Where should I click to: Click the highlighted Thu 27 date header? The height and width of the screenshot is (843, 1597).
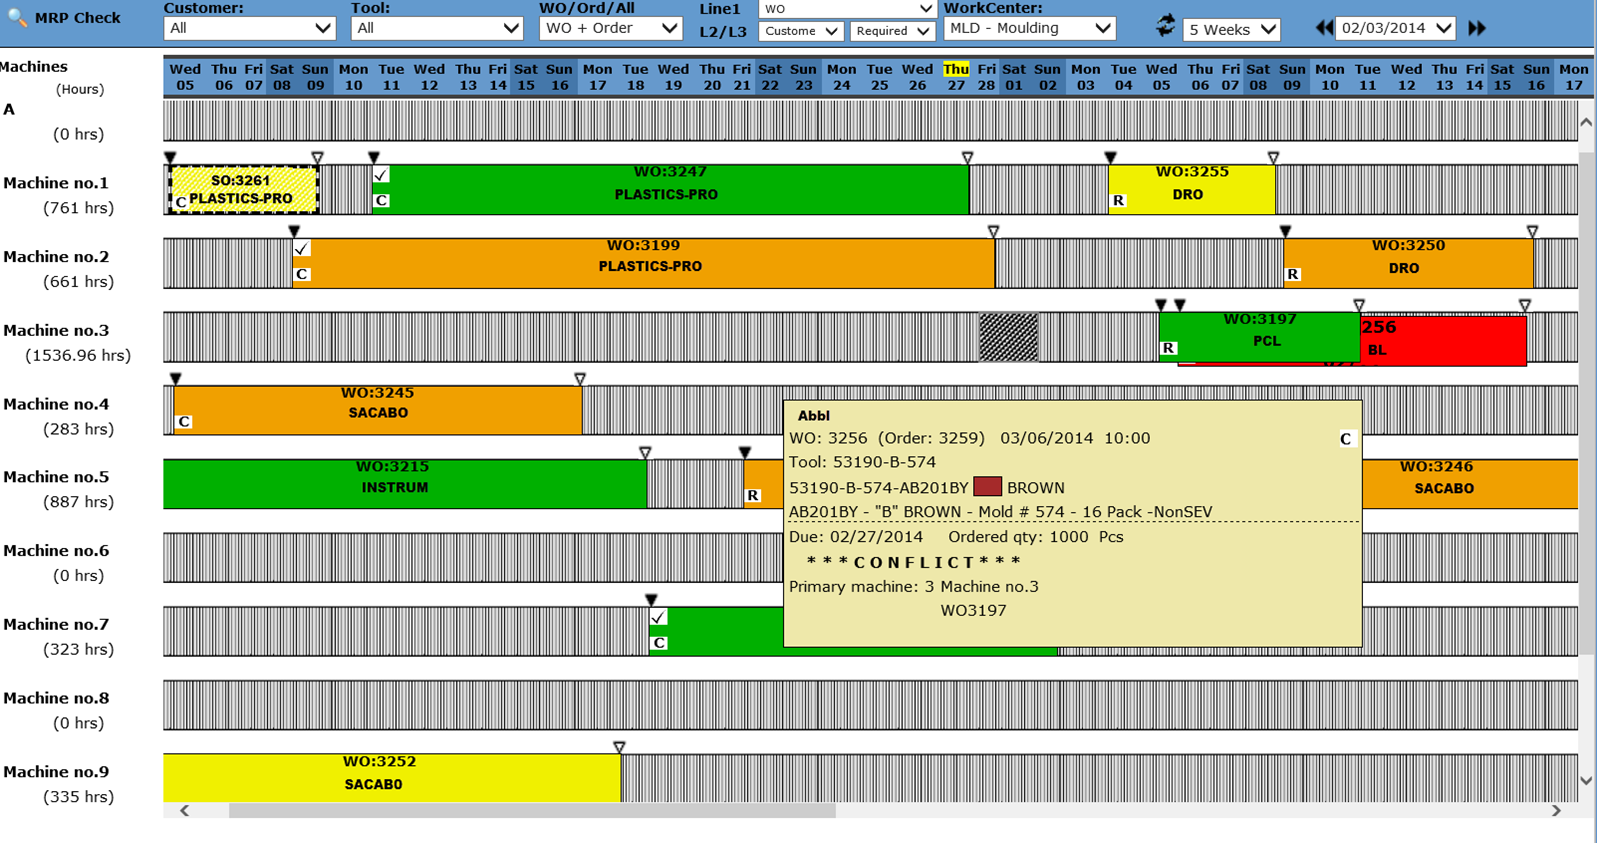coord(956,77)
